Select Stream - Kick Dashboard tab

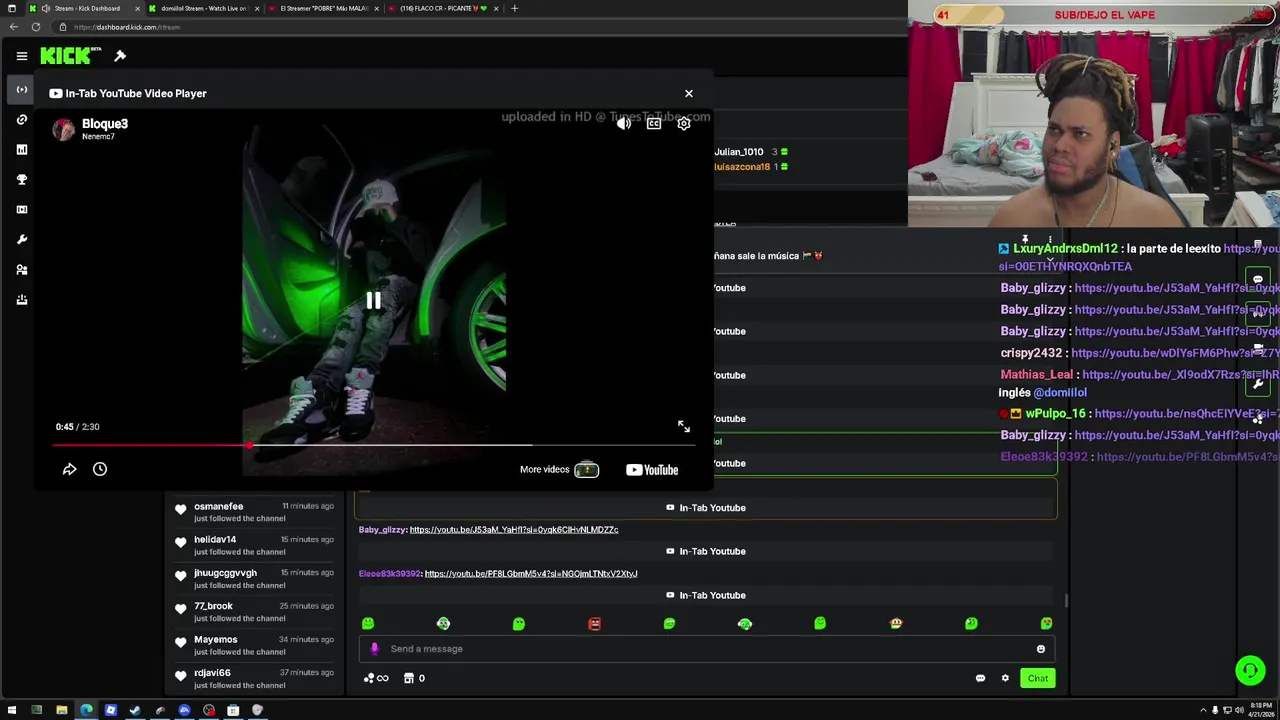coord(84,8)
